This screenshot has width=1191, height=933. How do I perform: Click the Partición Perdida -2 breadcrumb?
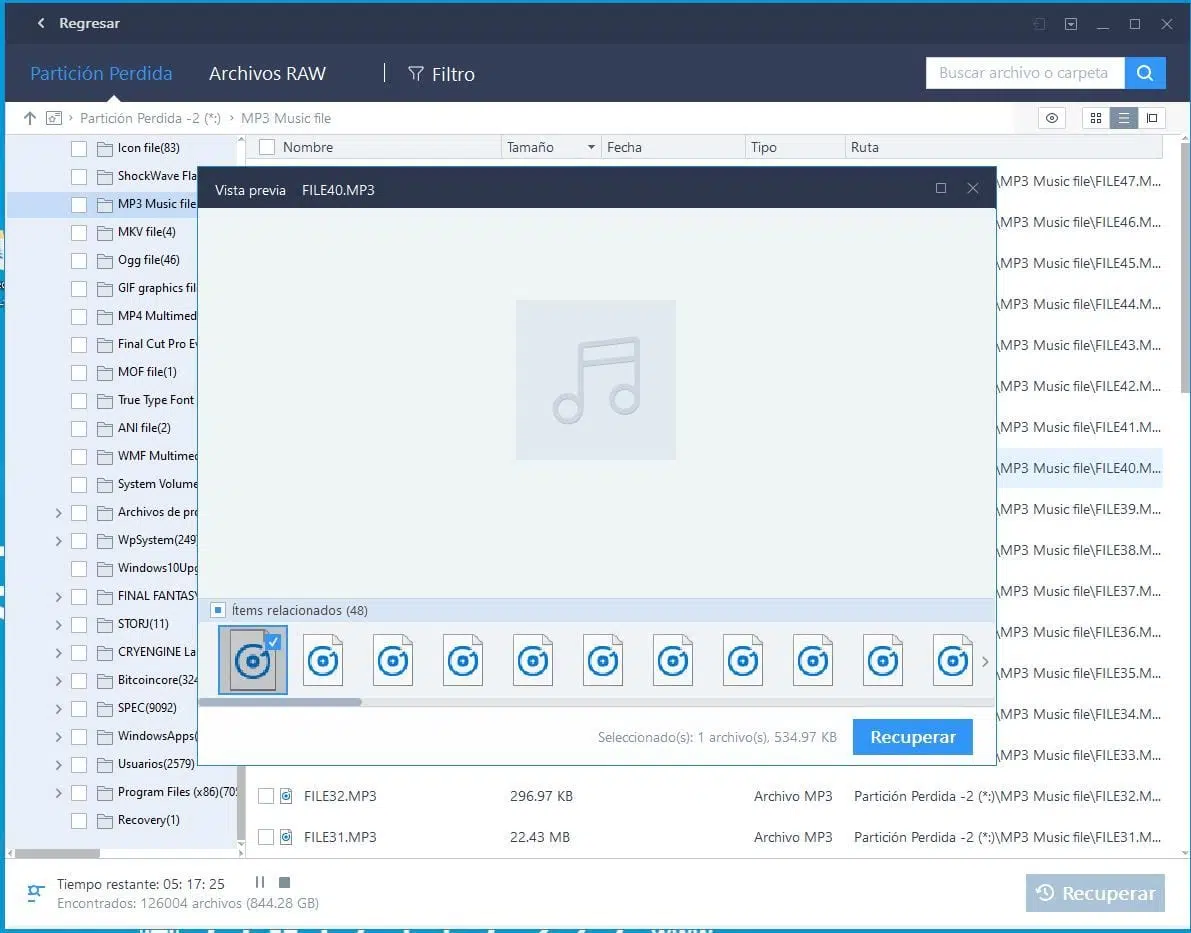tap(150, 118)
